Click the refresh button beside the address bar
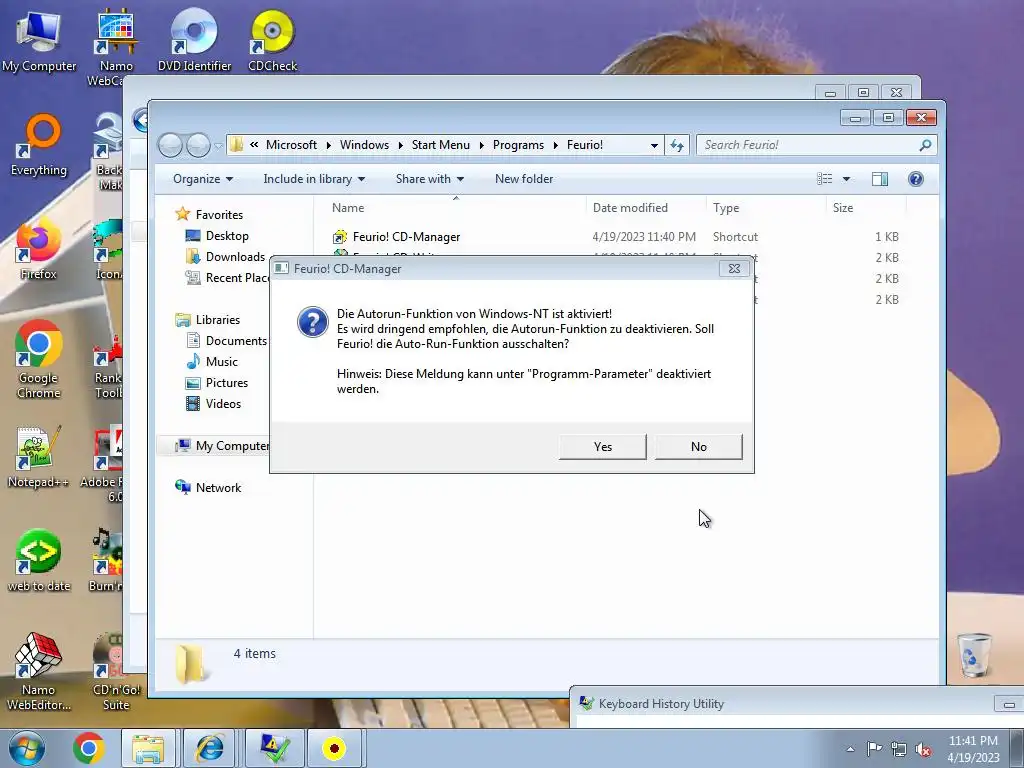Viewport: 1024px width, 768px height. click(x=677, y=145)
